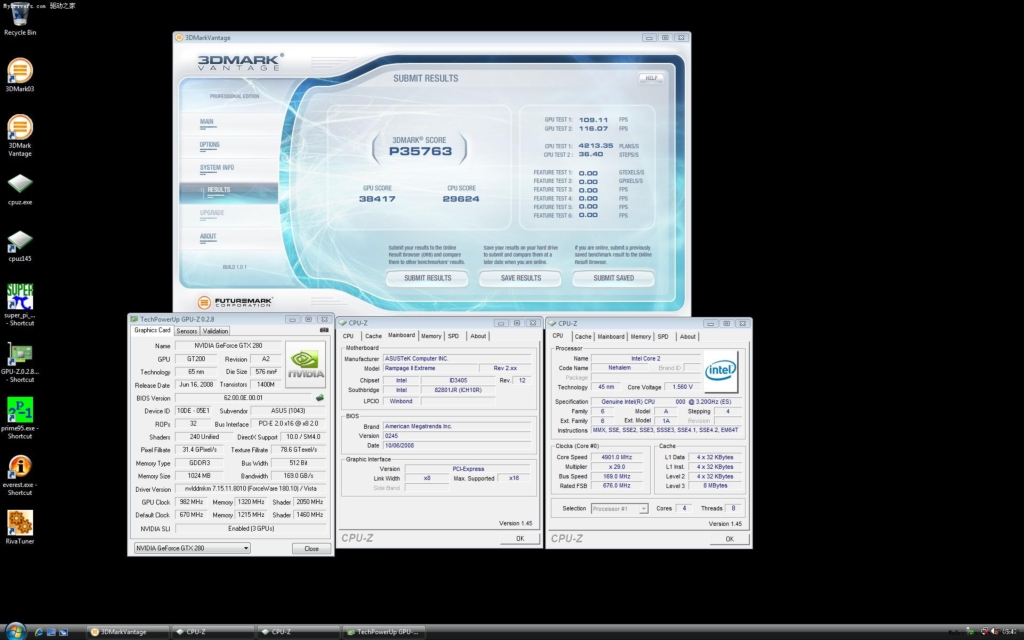Screen dimensions: 1024x640
Task: Click the GPU Name field in GPU-Z
Action: [228, 345]
